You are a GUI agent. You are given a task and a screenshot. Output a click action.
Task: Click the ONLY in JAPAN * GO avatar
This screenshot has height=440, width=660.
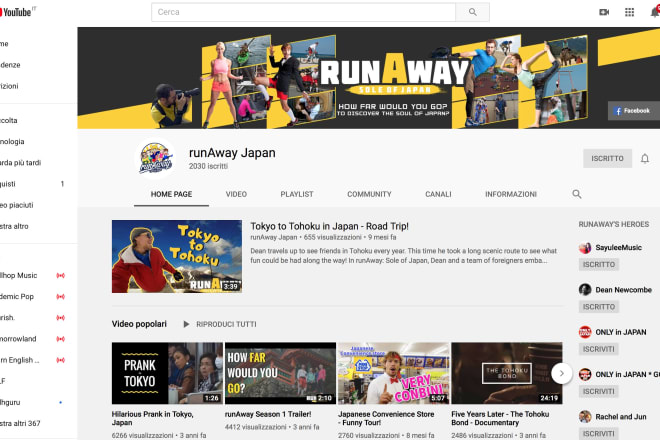click(x=585, y=374)
